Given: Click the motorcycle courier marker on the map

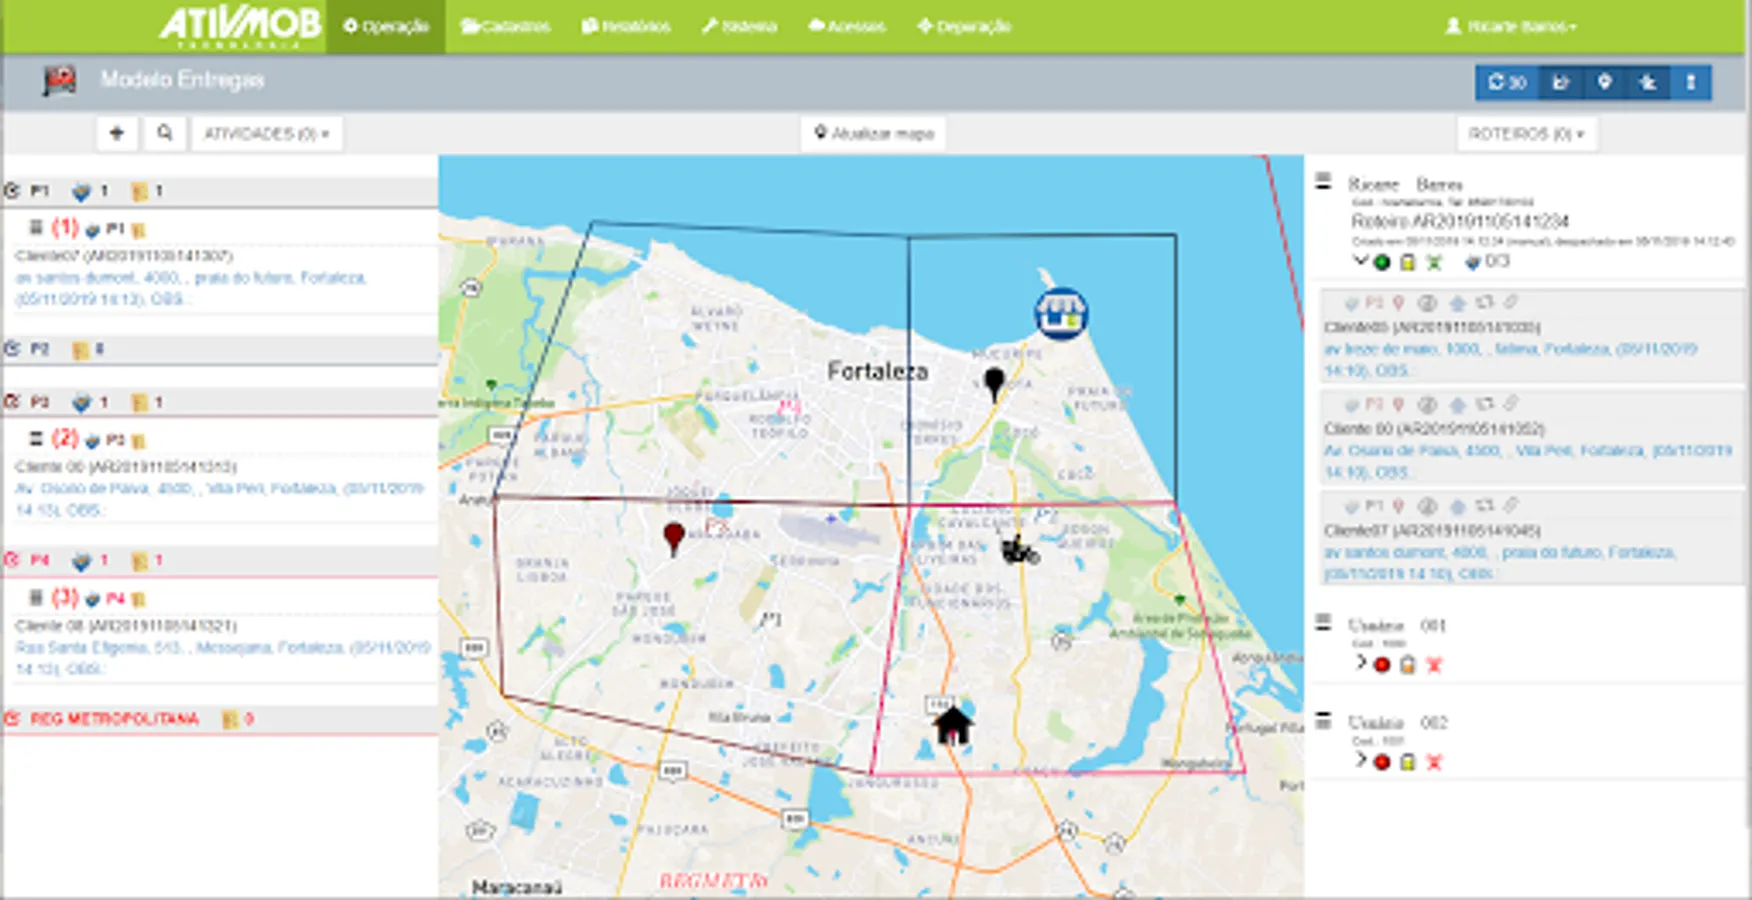Looking at the screenshot, I should tap(1020, 549).
